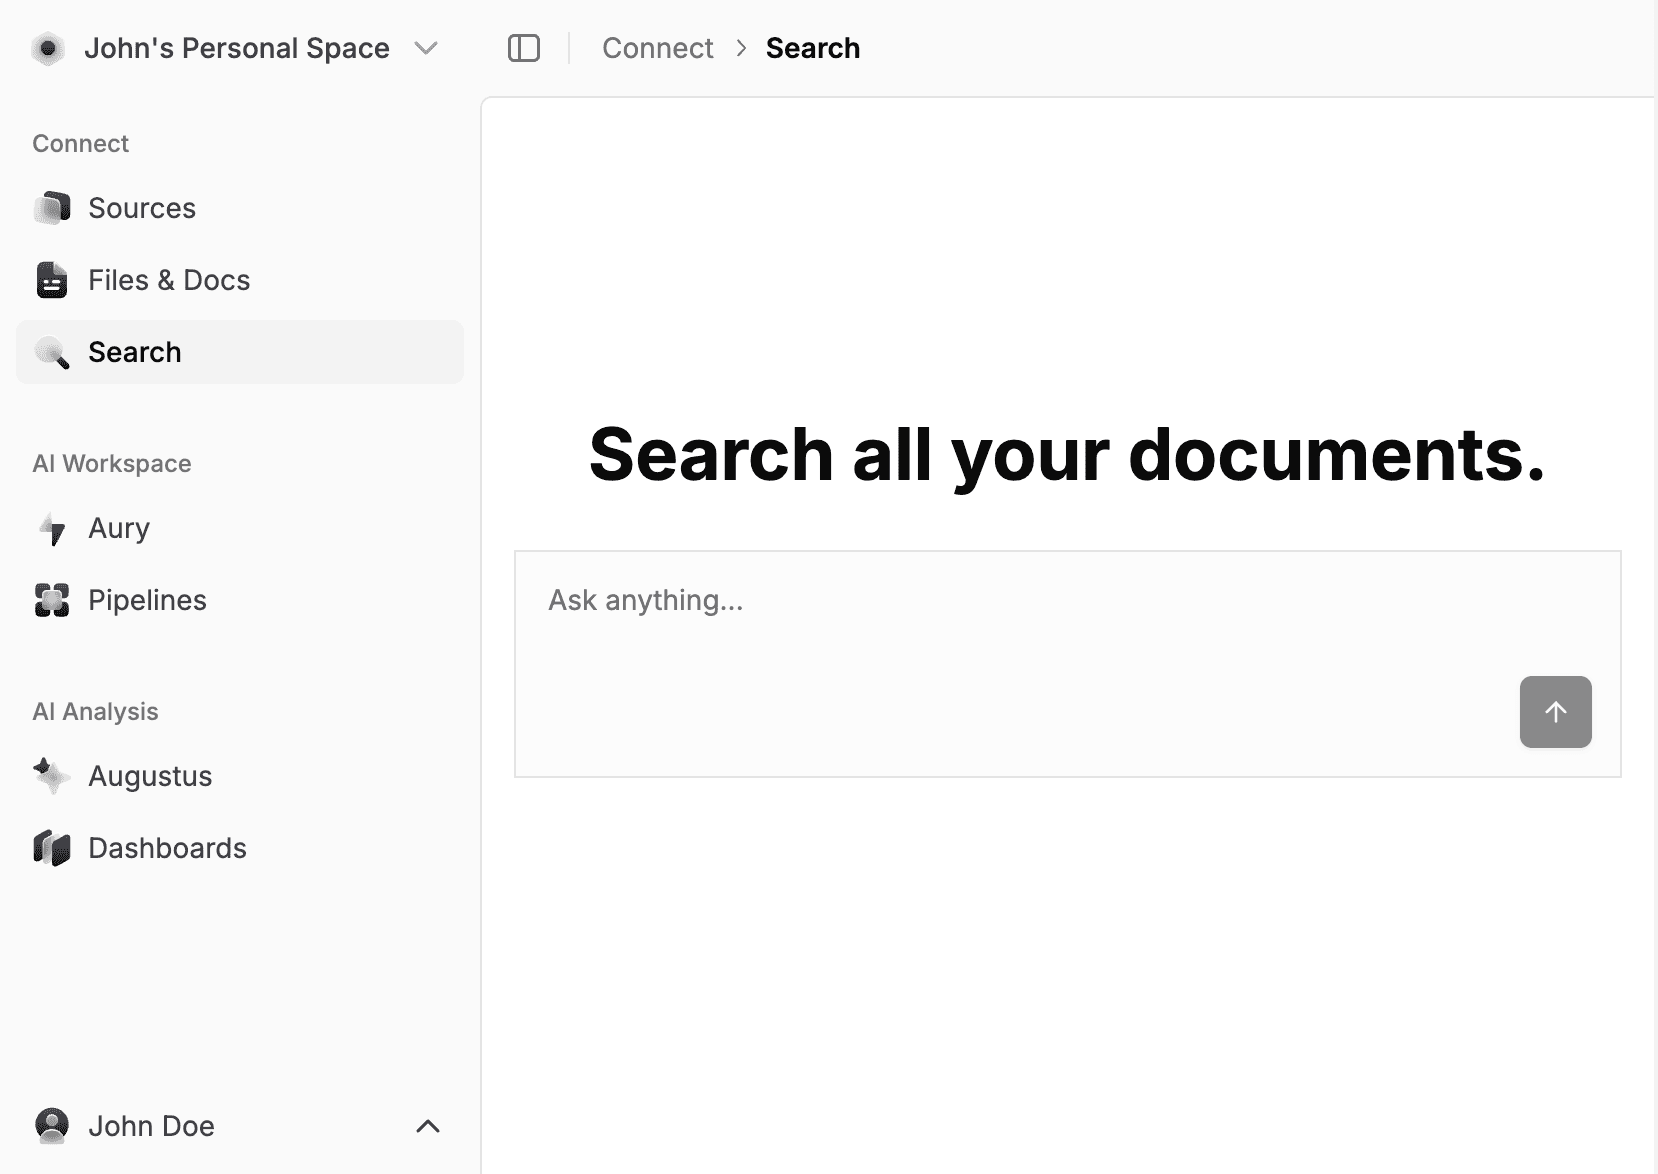Open Dashboards via its panels icon
Viewport: 1658px width, 1174px height.
click(x=52, y=847)
